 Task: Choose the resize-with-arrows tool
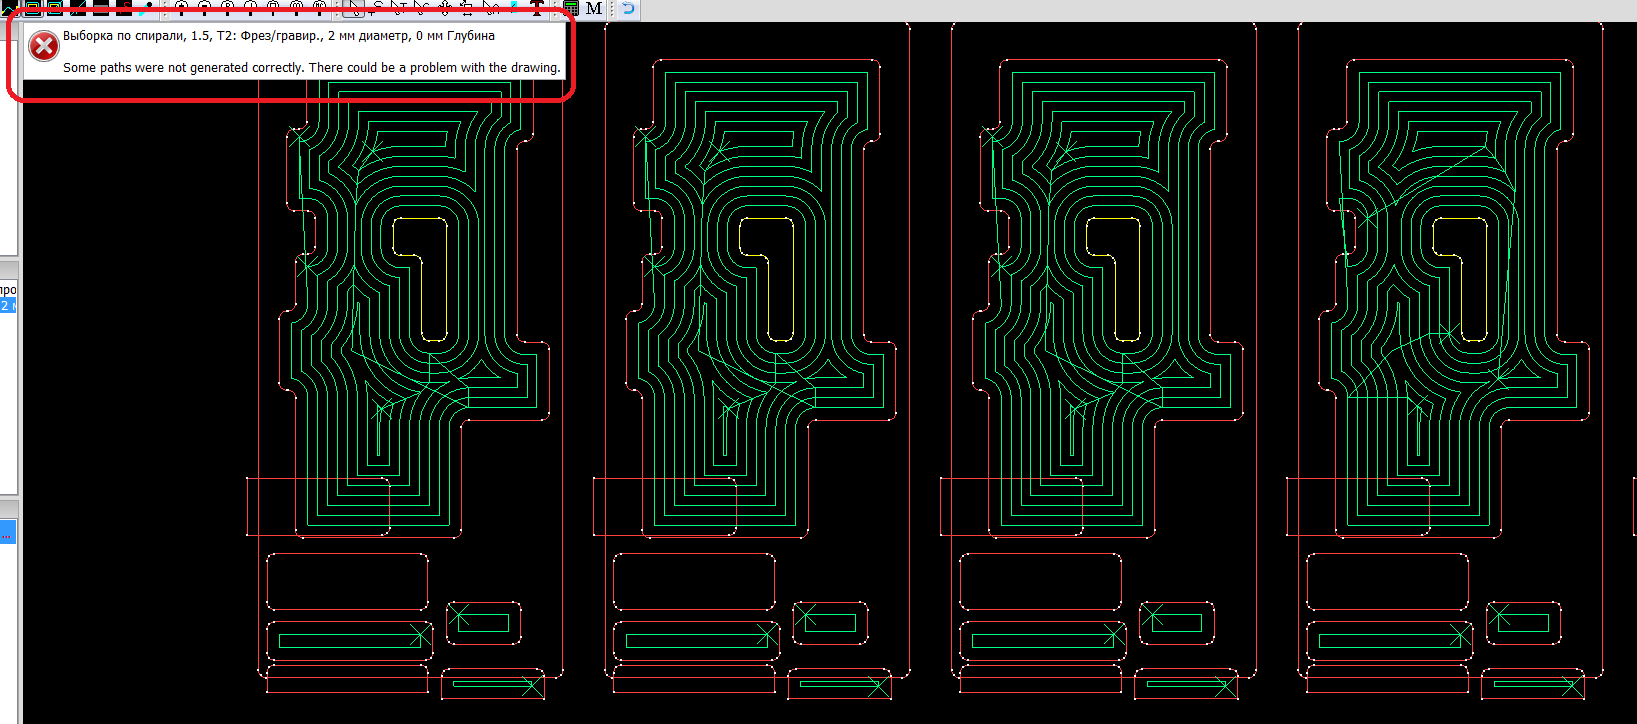click(467, 8)
